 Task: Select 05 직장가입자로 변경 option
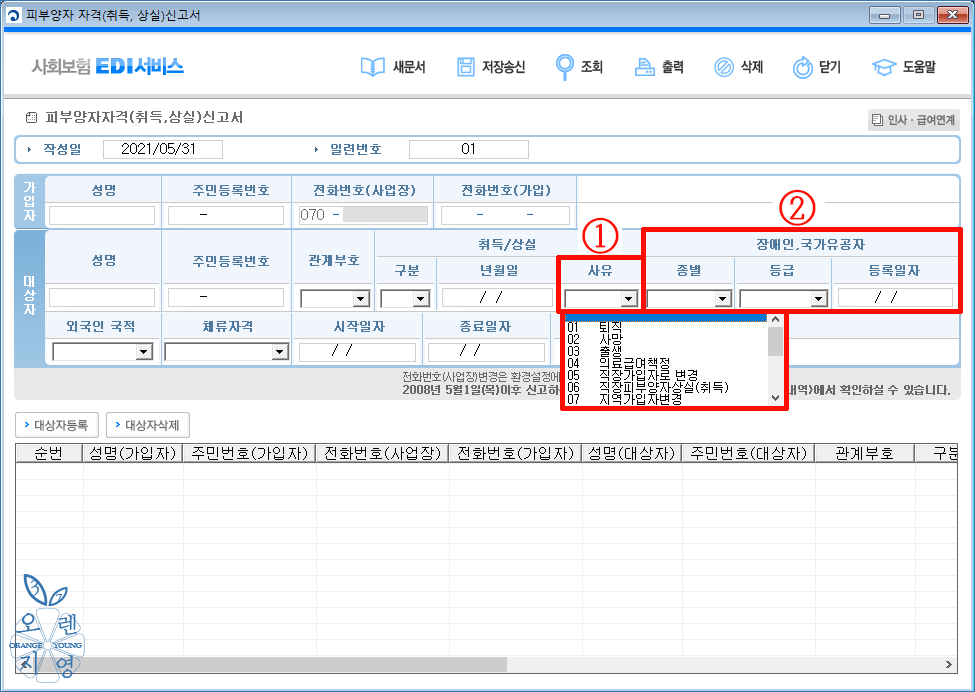point(667,376)
